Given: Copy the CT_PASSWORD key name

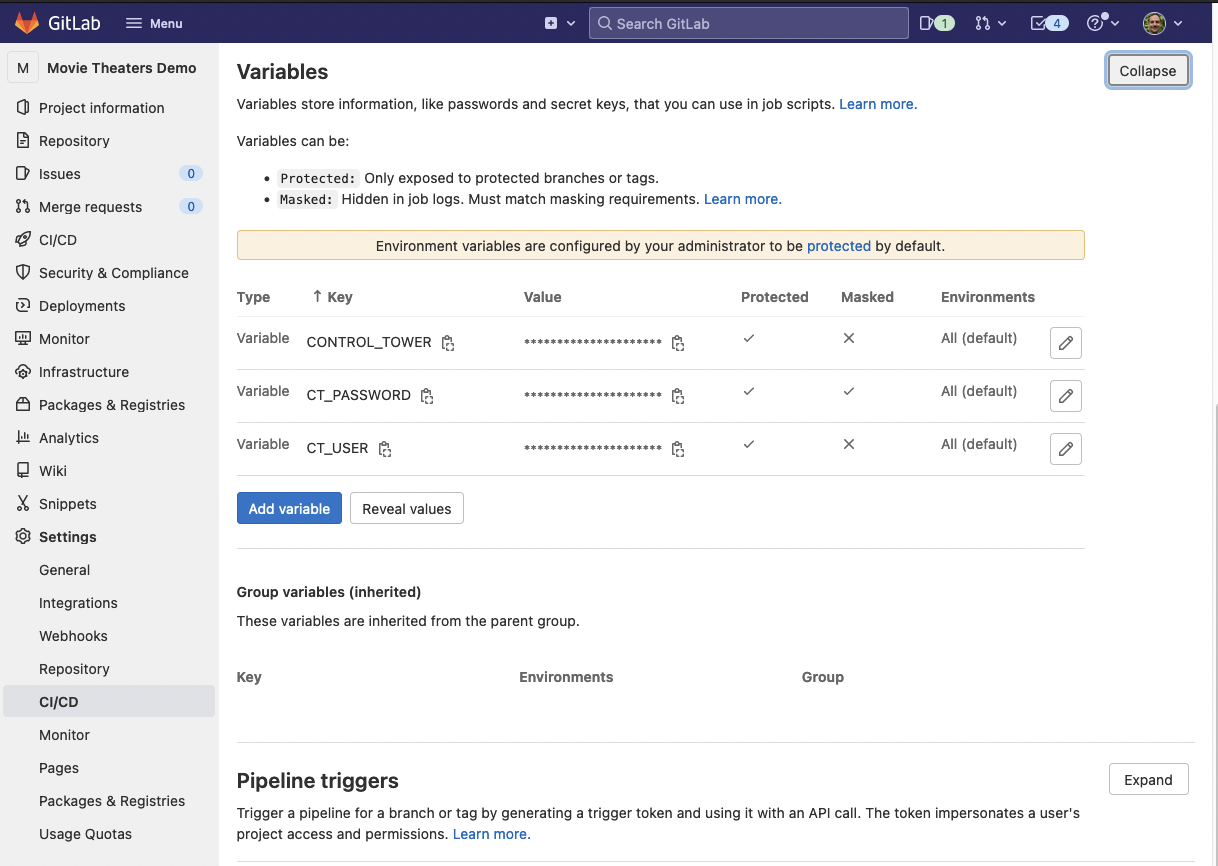Looking at the screenshot, I should pyautogui.click(x=427, y=396).
